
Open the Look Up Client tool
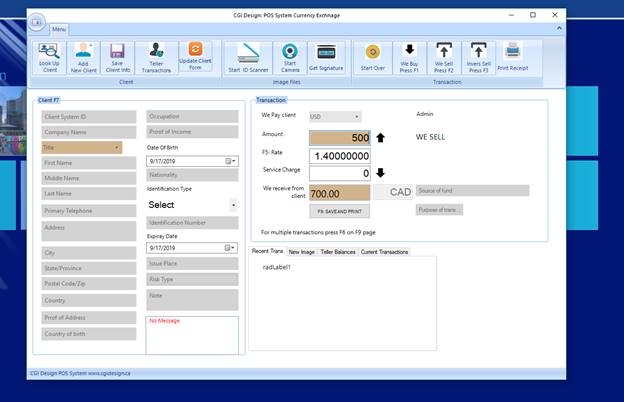(x=49, y=57)
